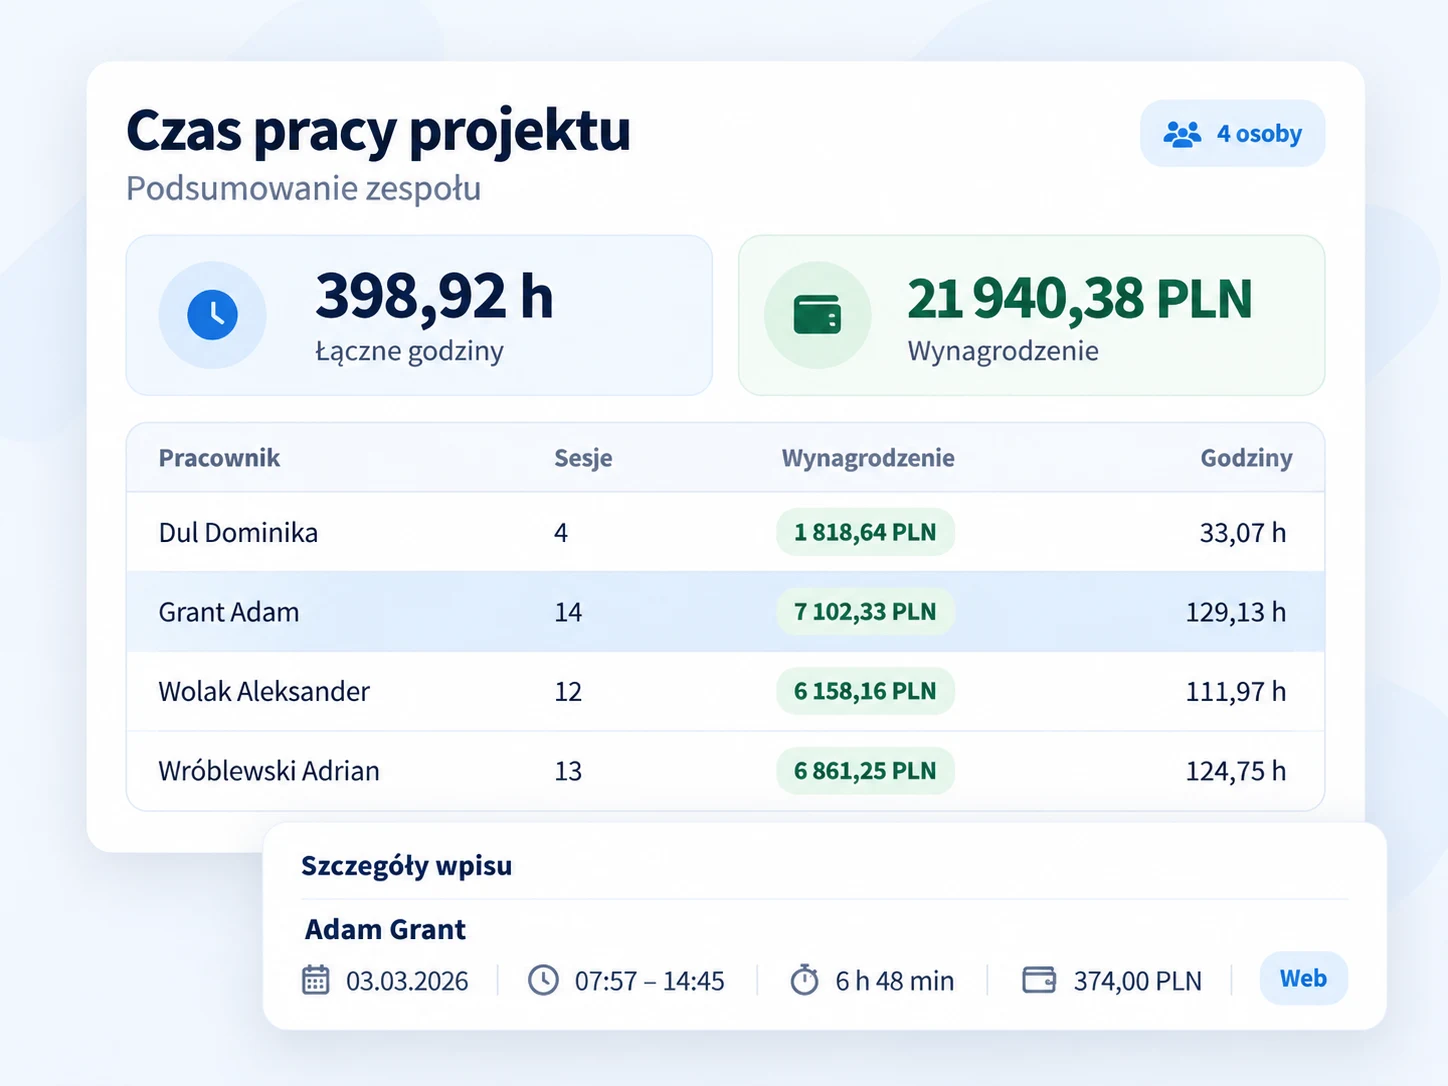Click the session count 14 for Grant Adam
The width and height of the screenshot is (1448, 1086).
568,612
